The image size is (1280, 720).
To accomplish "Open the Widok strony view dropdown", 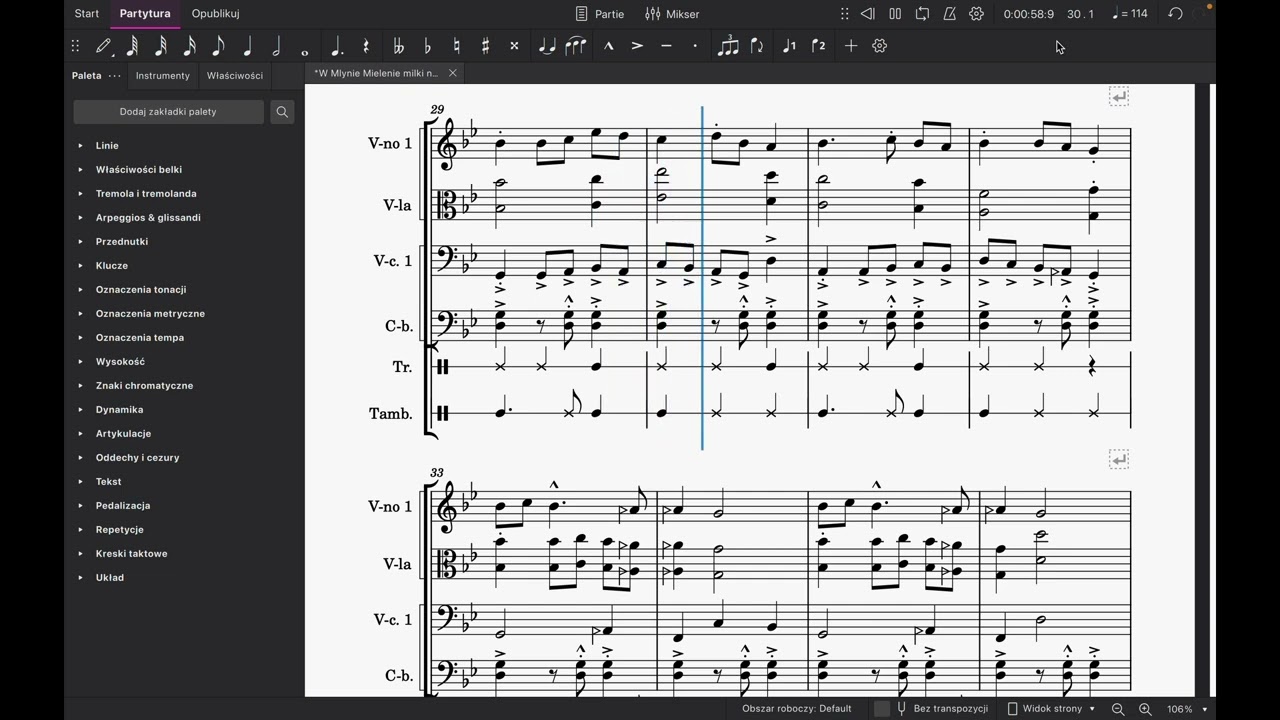I will tap(1050, 709).
